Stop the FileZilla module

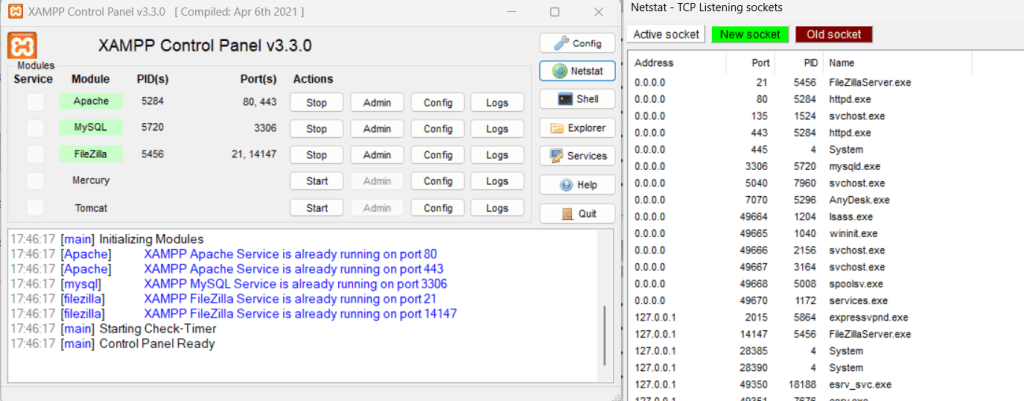(317, 155)
